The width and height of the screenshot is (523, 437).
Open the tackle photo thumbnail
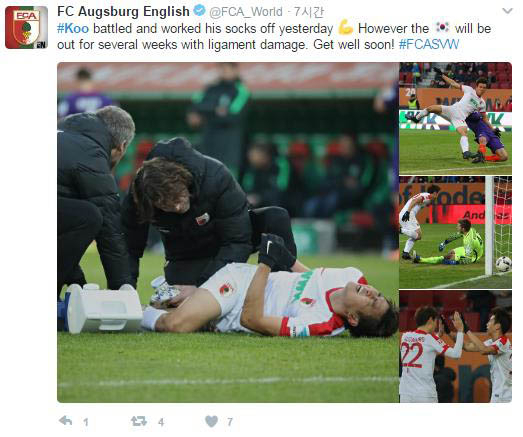[456, 118]
